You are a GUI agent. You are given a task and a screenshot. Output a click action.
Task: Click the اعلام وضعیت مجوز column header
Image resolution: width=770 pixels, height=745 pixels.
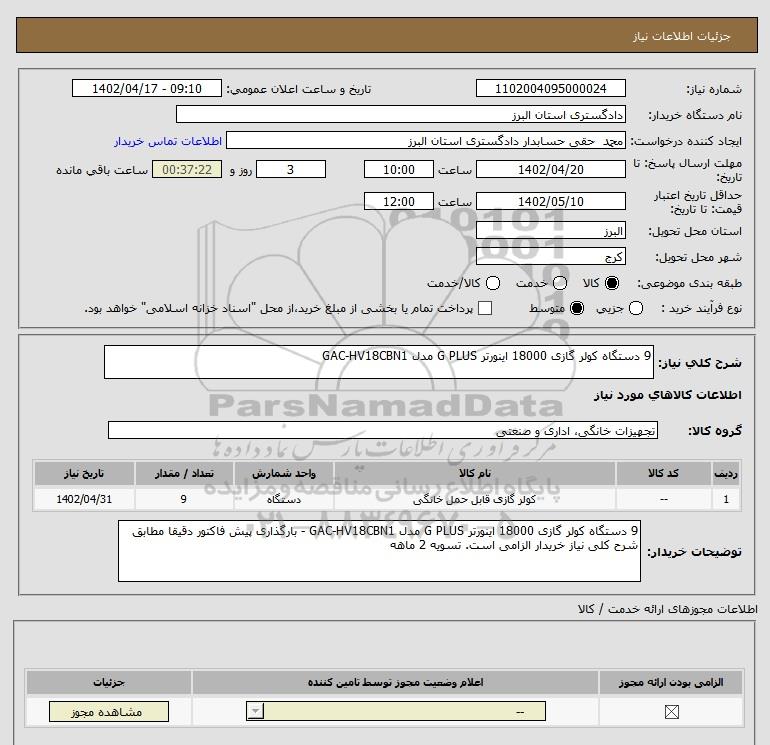(x=395, y=682)
